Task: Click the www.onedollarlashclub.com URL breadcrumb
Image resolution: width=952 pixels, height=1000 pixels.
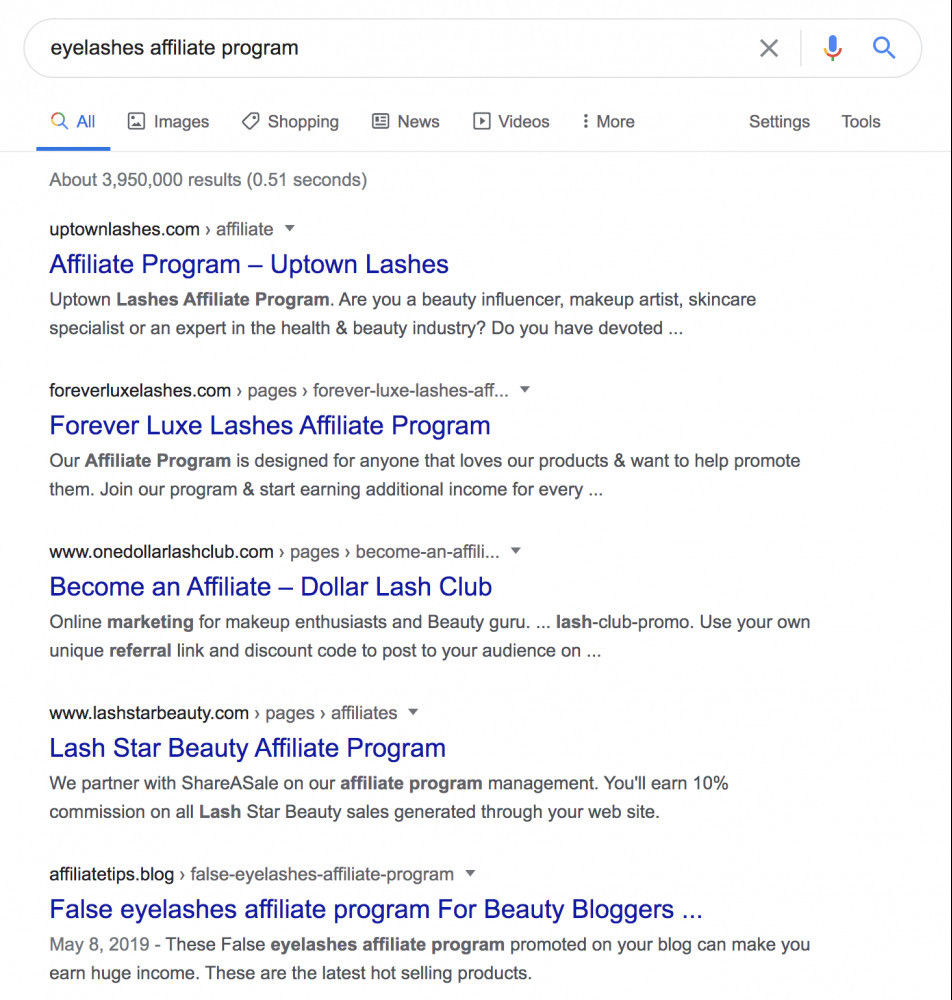Action: click(274, 552)
